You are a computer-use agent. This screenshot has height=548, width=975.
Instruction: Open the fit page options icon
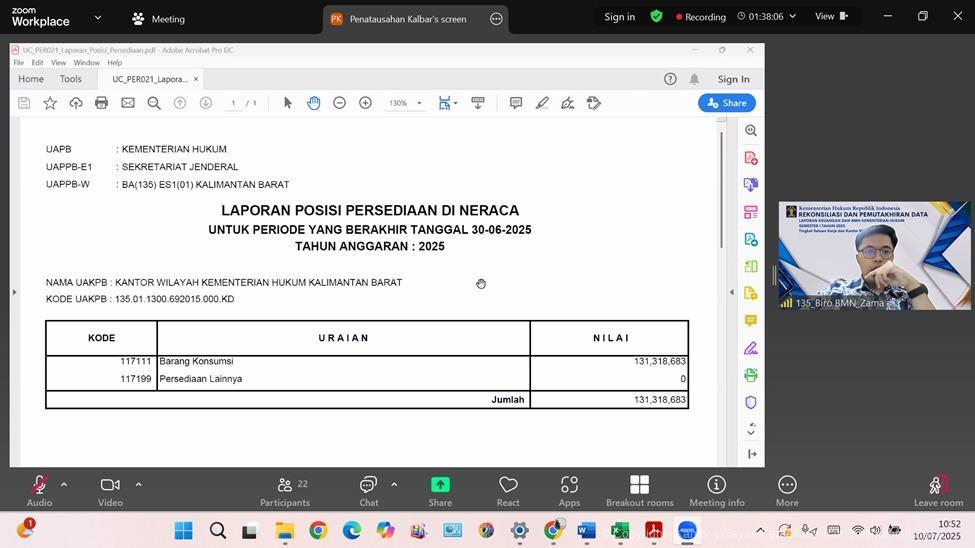pyautogui.click(x=447, y=103)
